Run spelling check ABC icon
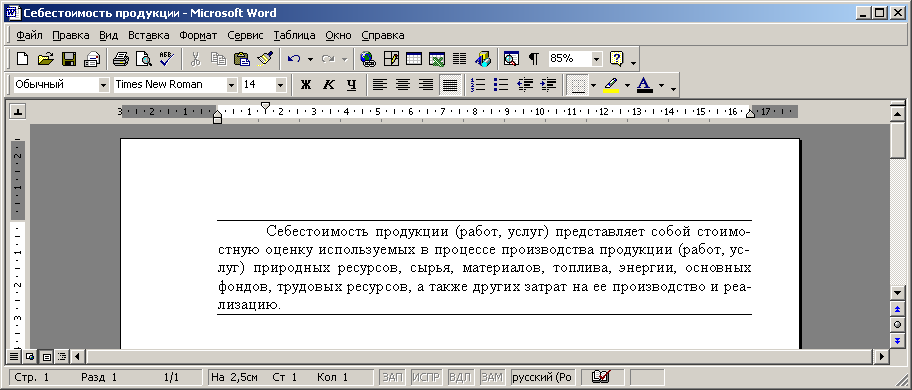Image resolution: width=912 pixels, height=390 pixels. [167, 59]
